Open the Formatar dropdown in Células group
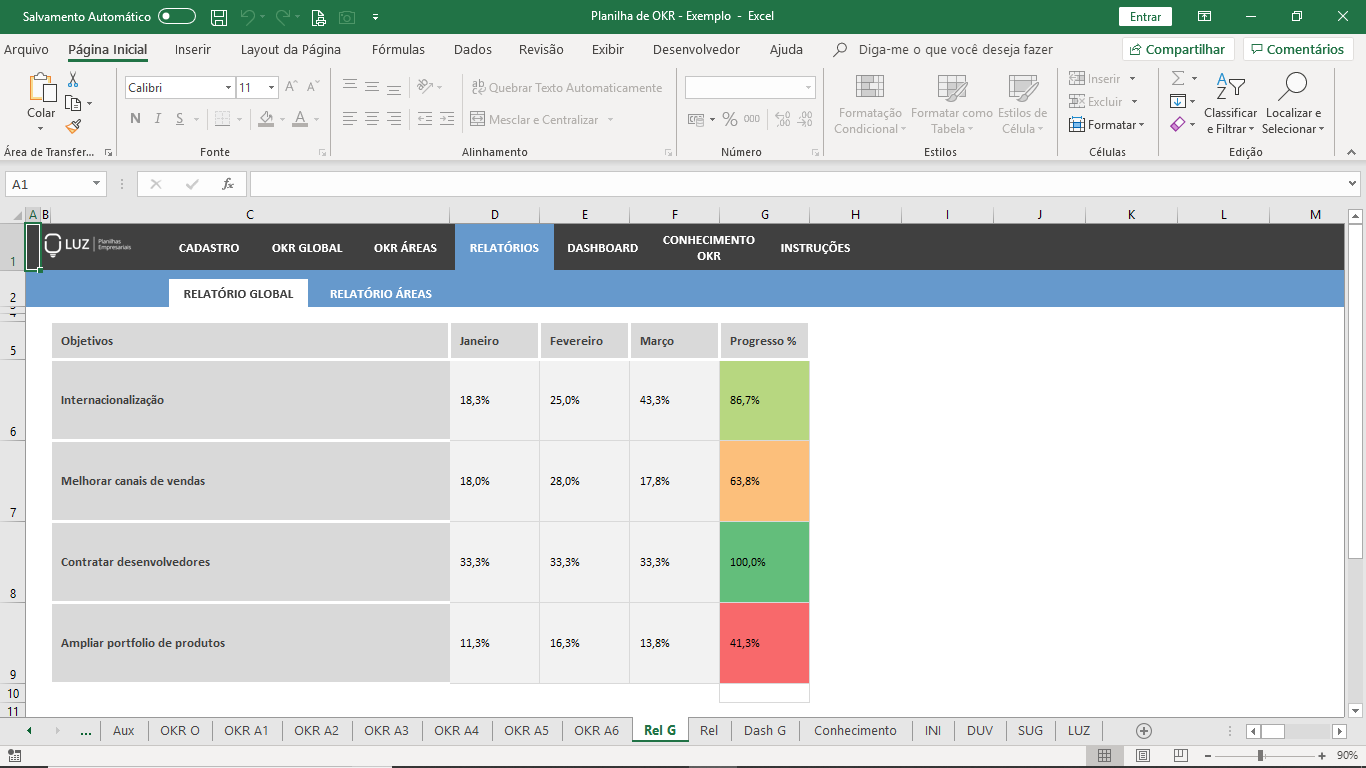The width and height of the screenshot is (1366, 768). [1106, 125]
